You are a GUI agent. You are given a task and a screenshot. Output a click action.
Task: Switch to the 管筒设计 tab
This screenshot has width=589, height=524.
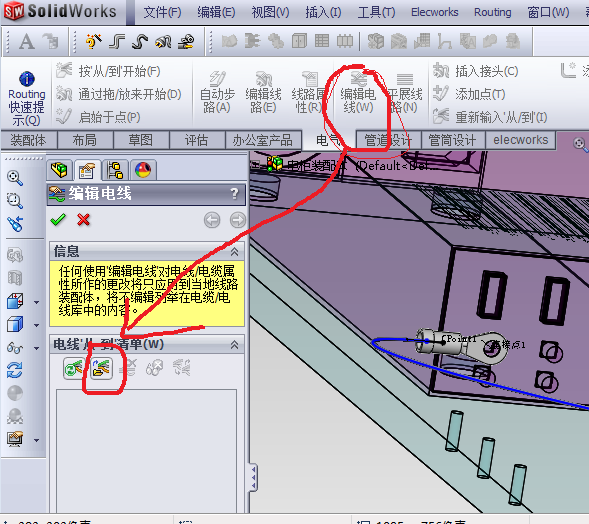pyautogui.click(x=453, y=140)
